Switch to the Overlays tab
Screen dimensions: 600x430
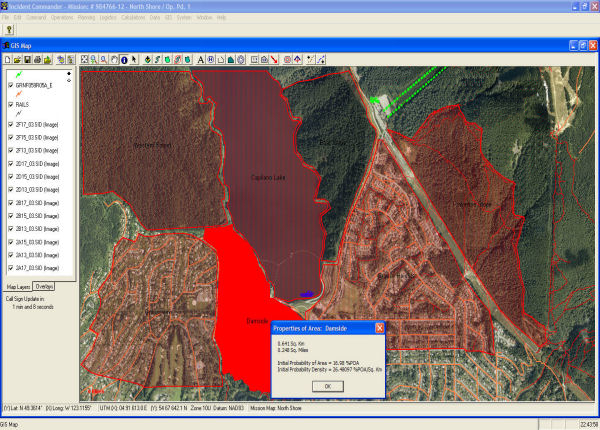point(44,287)
